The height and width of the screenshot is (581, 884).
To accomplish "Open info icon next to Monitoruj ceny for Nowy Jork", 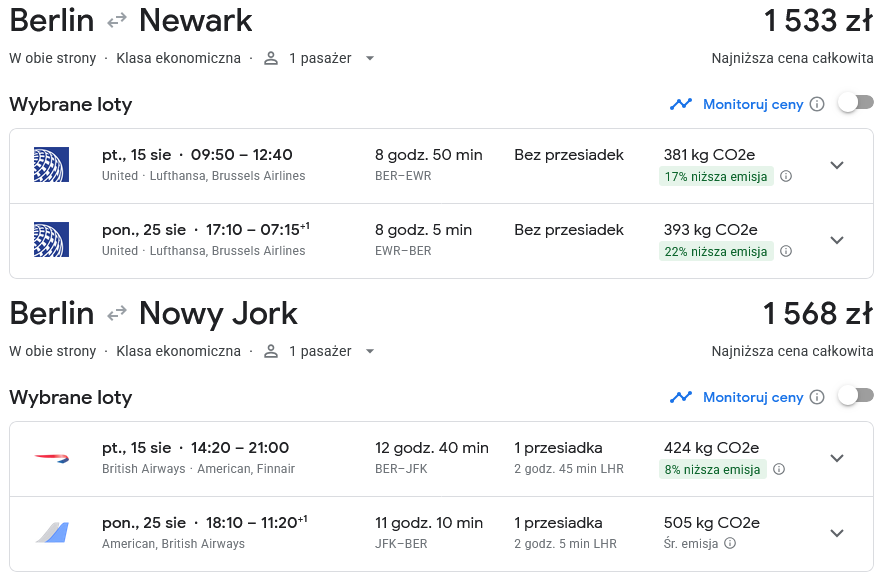I will 817,397.
